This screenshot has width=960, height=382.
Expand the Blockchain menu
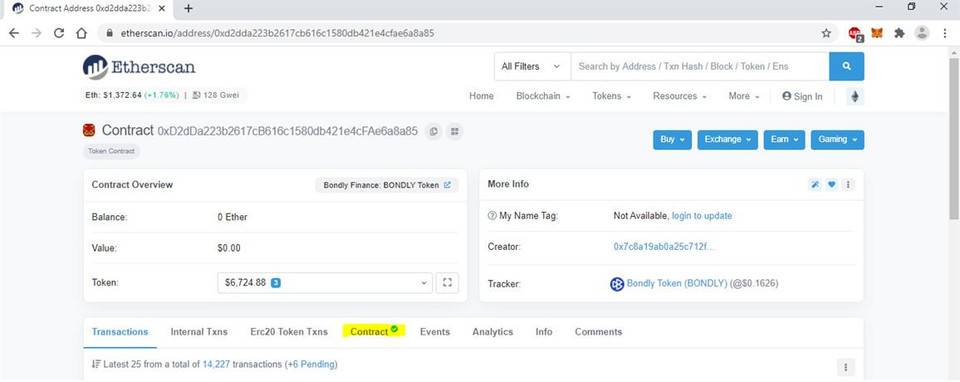[543, 96]
